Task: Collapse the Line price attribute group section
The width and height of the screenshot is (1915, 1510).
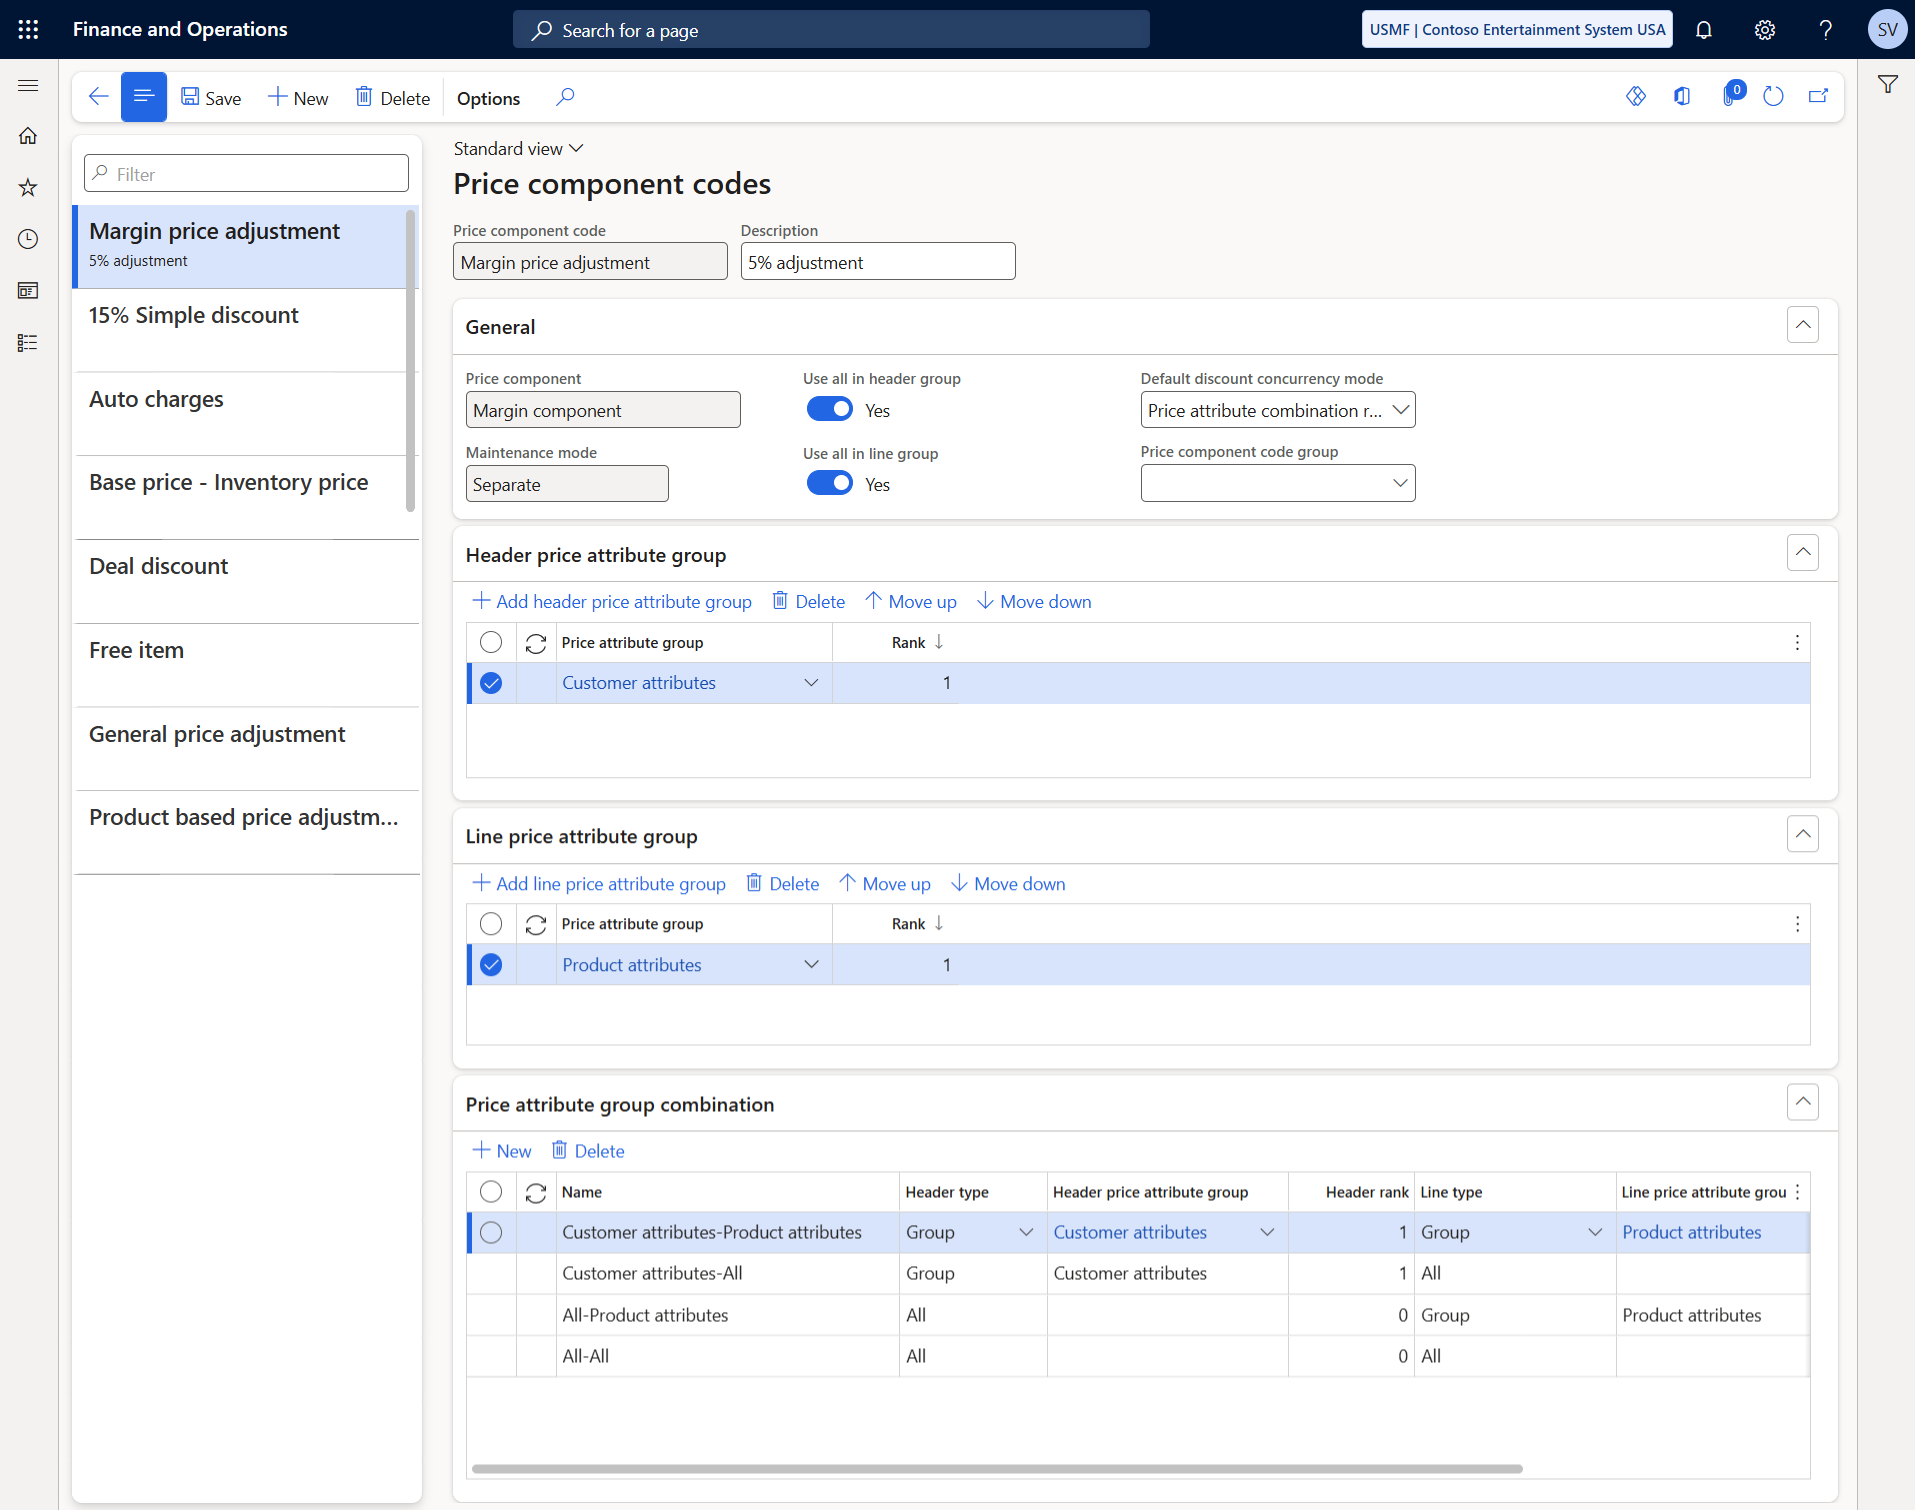Action: click(x=1802, y=834)
